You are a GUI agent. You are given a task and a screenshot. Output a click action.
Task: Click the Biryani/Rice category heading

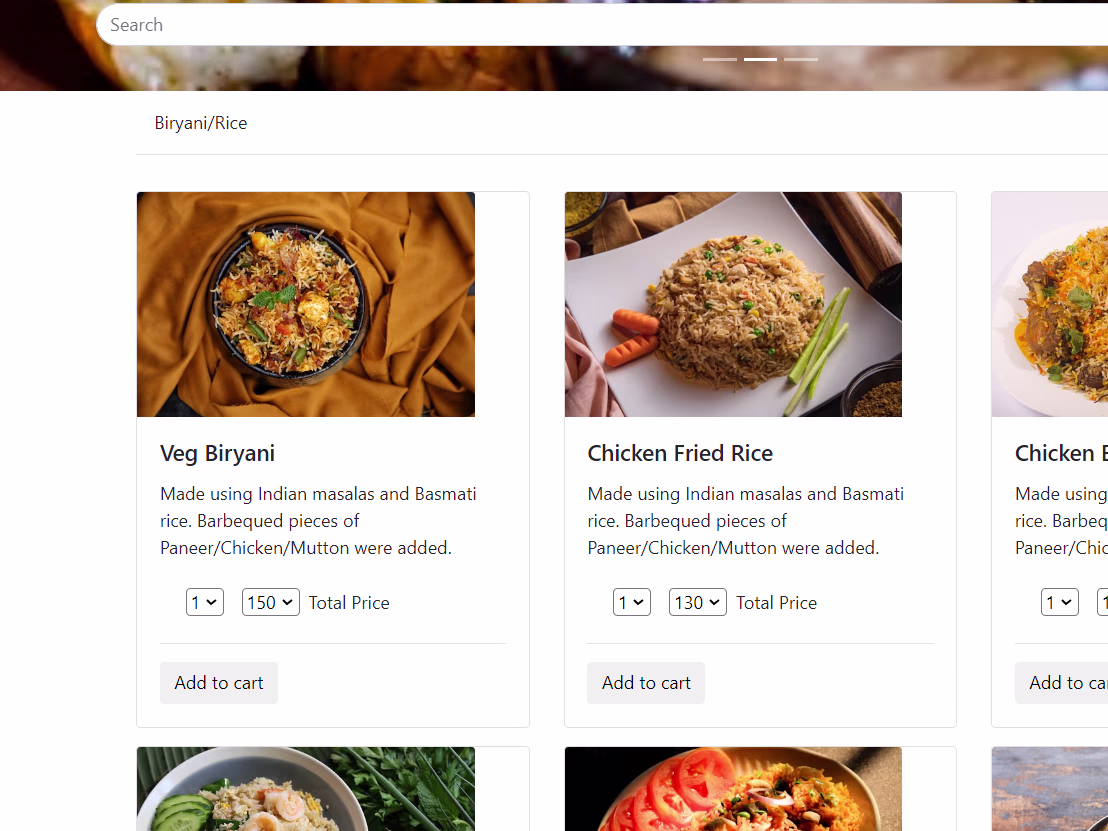point(201,123)
